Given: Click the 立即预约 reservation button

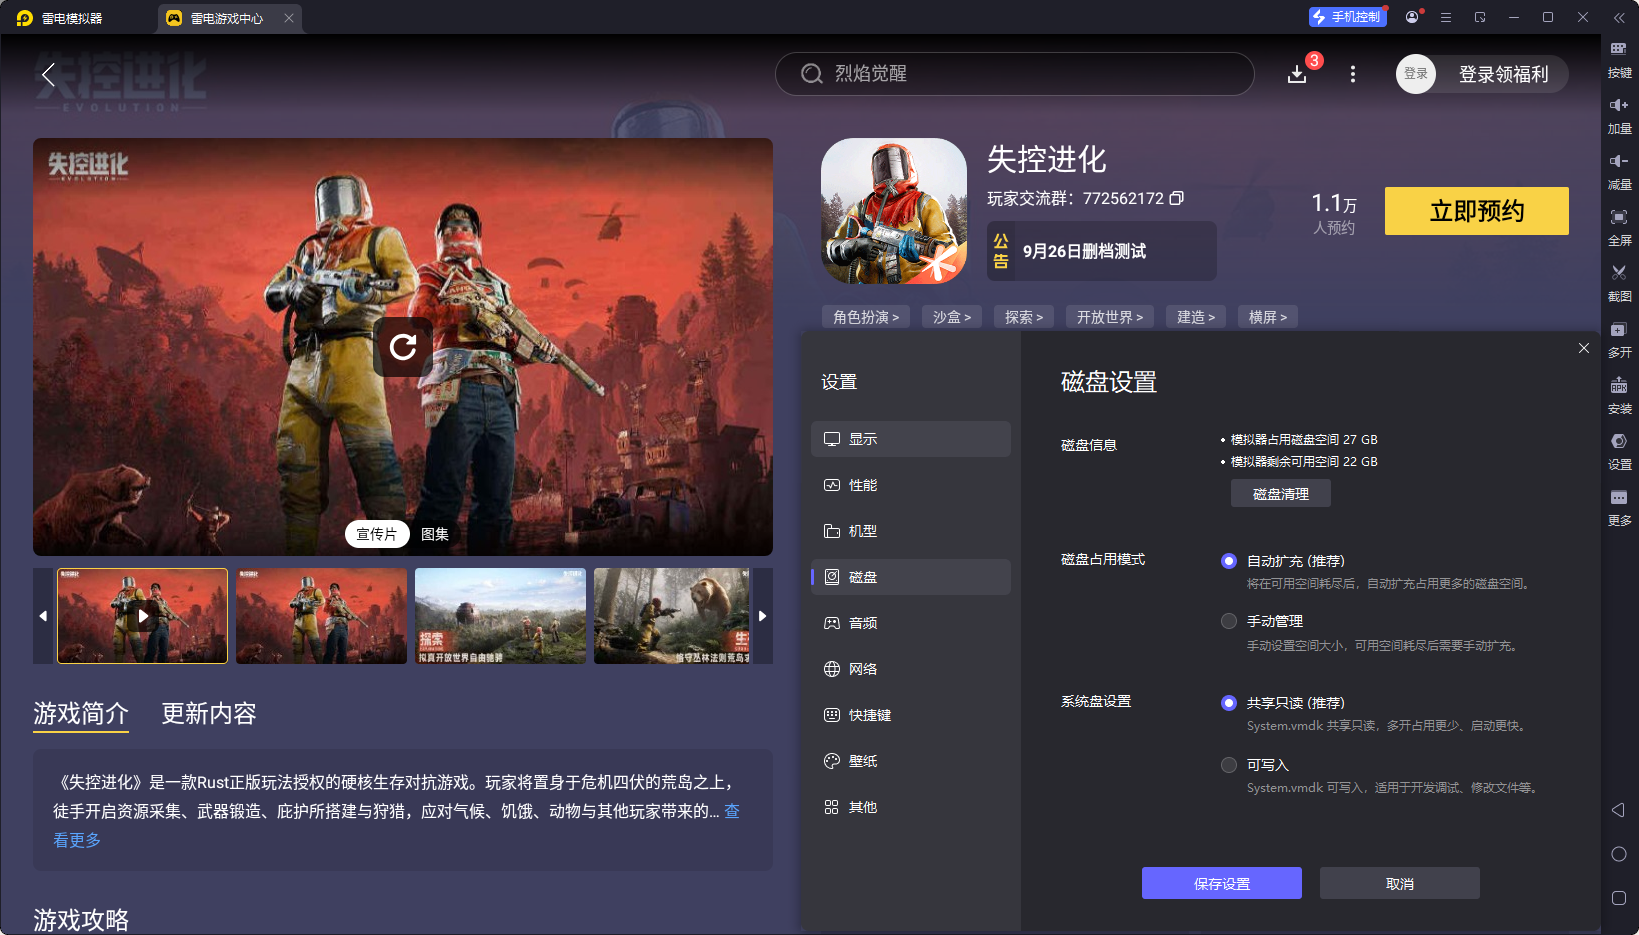Looking at the screenshot, I should (x=1476, y=211).
